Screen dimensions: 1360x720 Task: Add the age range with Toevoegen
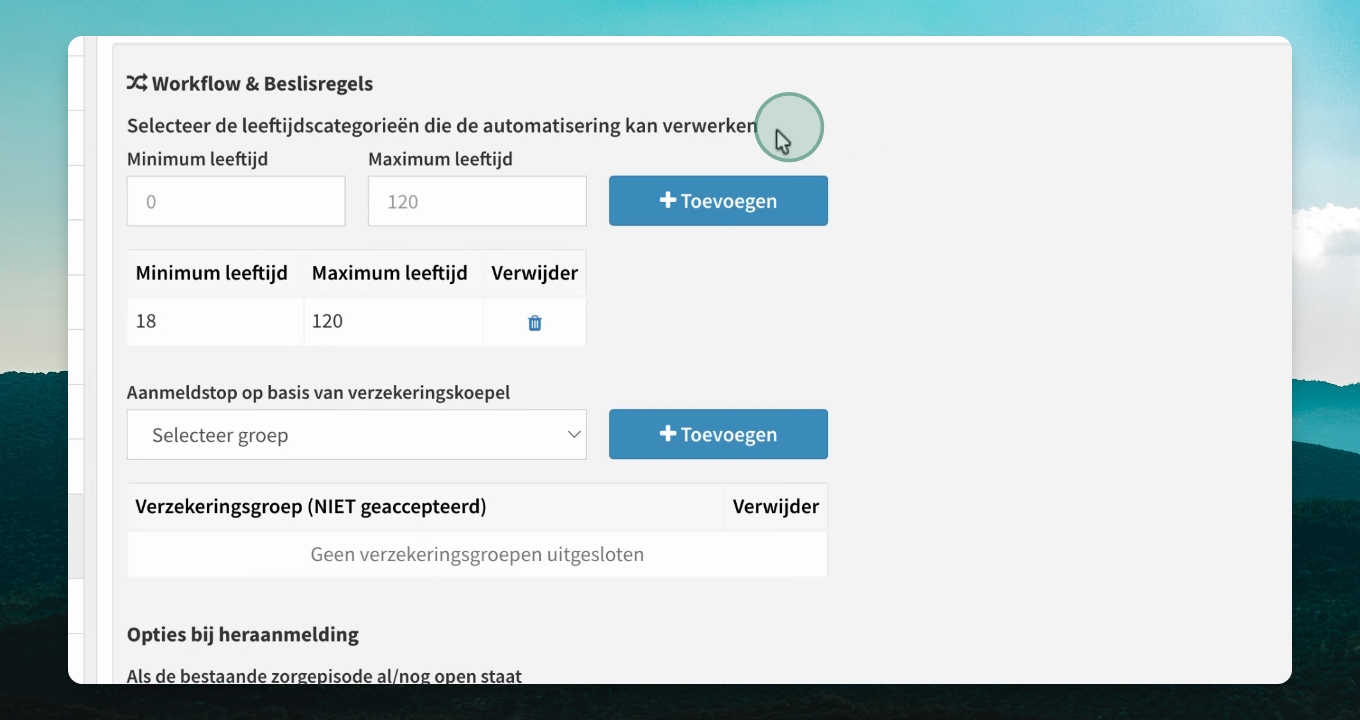(718, 201)
